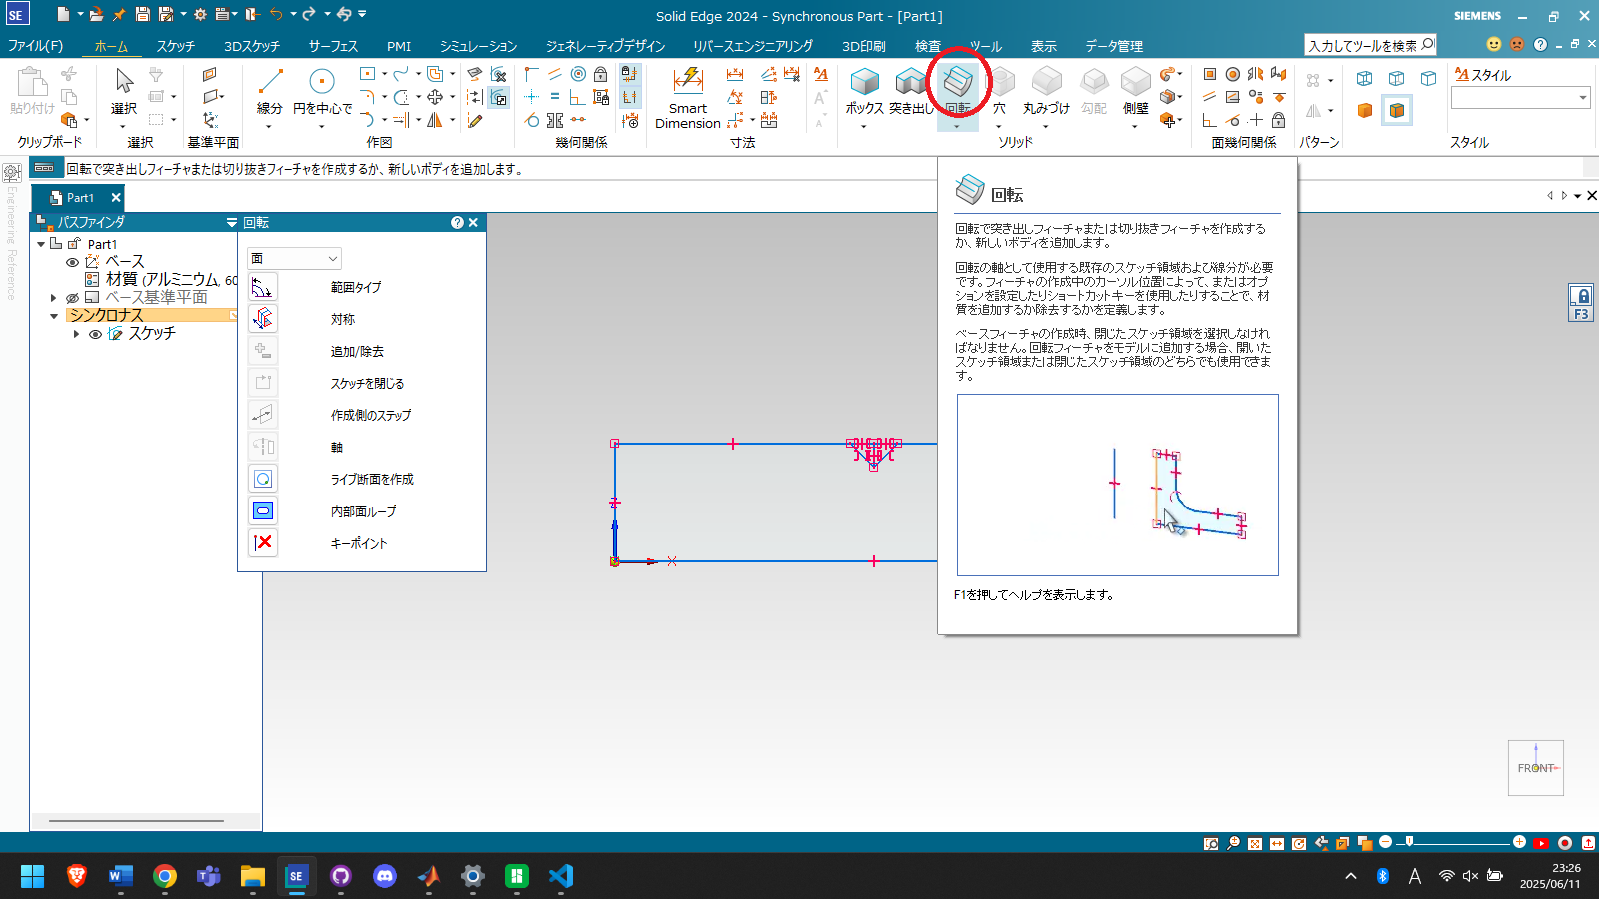Close the Part1 document tab
The image size is (1599, 899).
coord(116,198)
